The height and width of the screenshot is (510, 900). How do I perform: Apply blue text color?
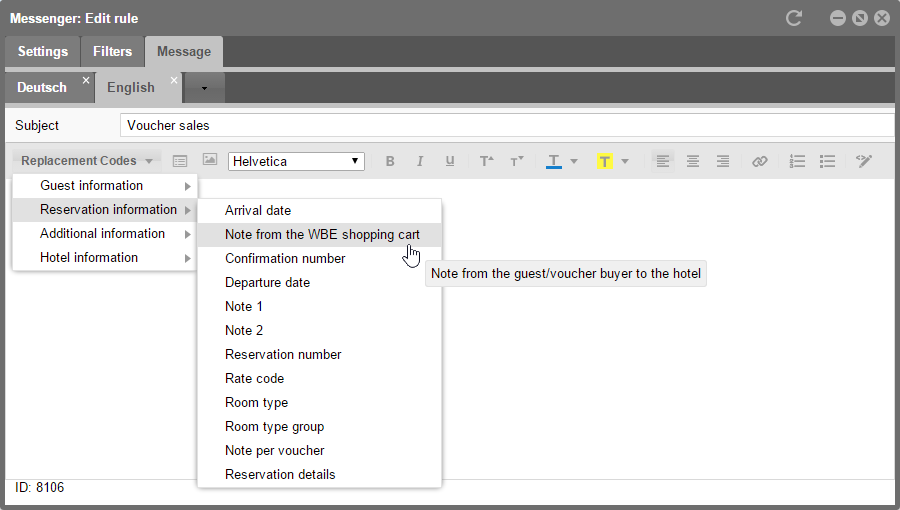pos(553,162)
